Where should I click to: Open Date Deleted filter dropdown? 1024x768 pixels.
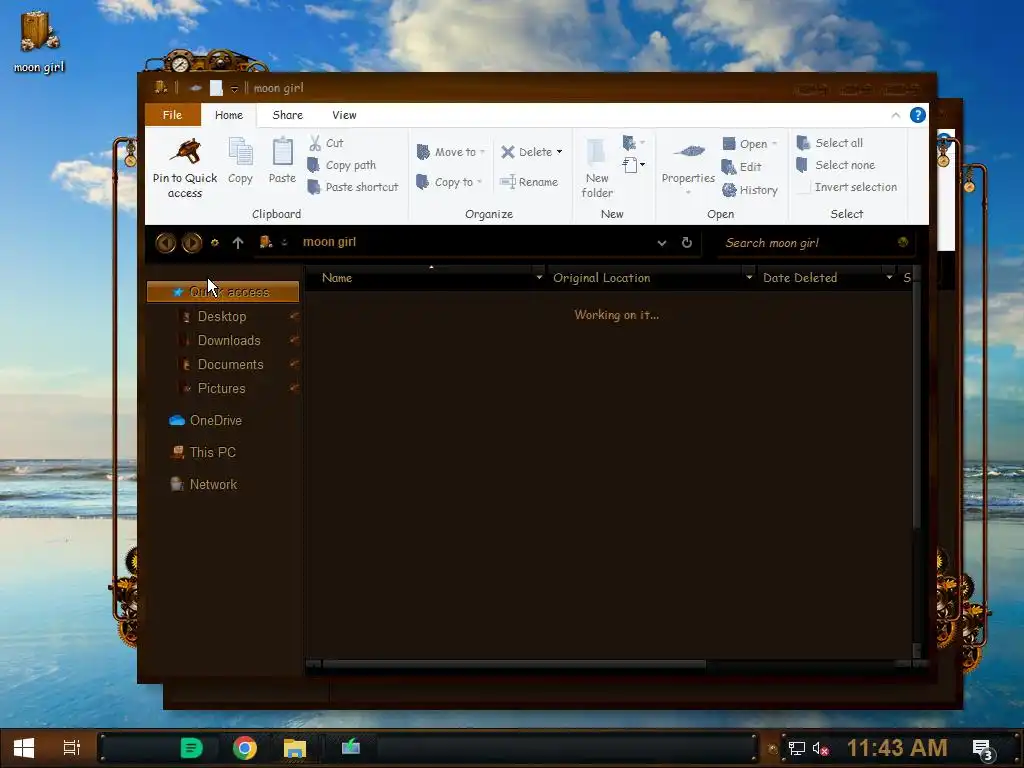(889, 278)
